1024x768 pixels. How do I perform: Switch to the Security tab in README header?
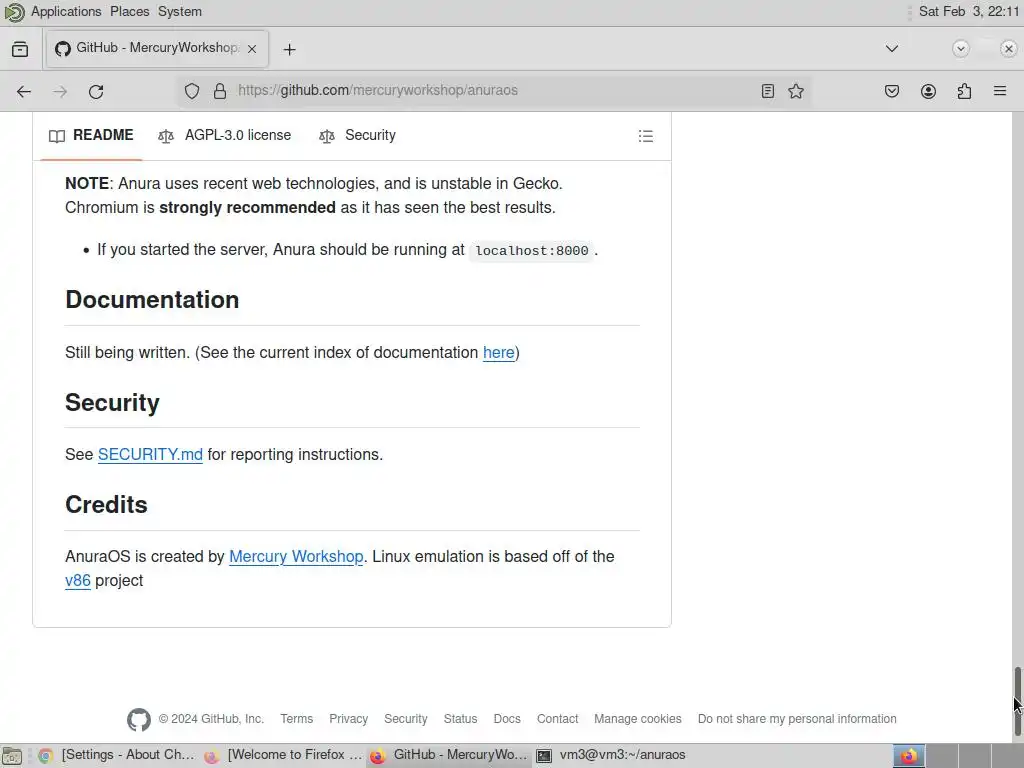(x=357, y=135)
